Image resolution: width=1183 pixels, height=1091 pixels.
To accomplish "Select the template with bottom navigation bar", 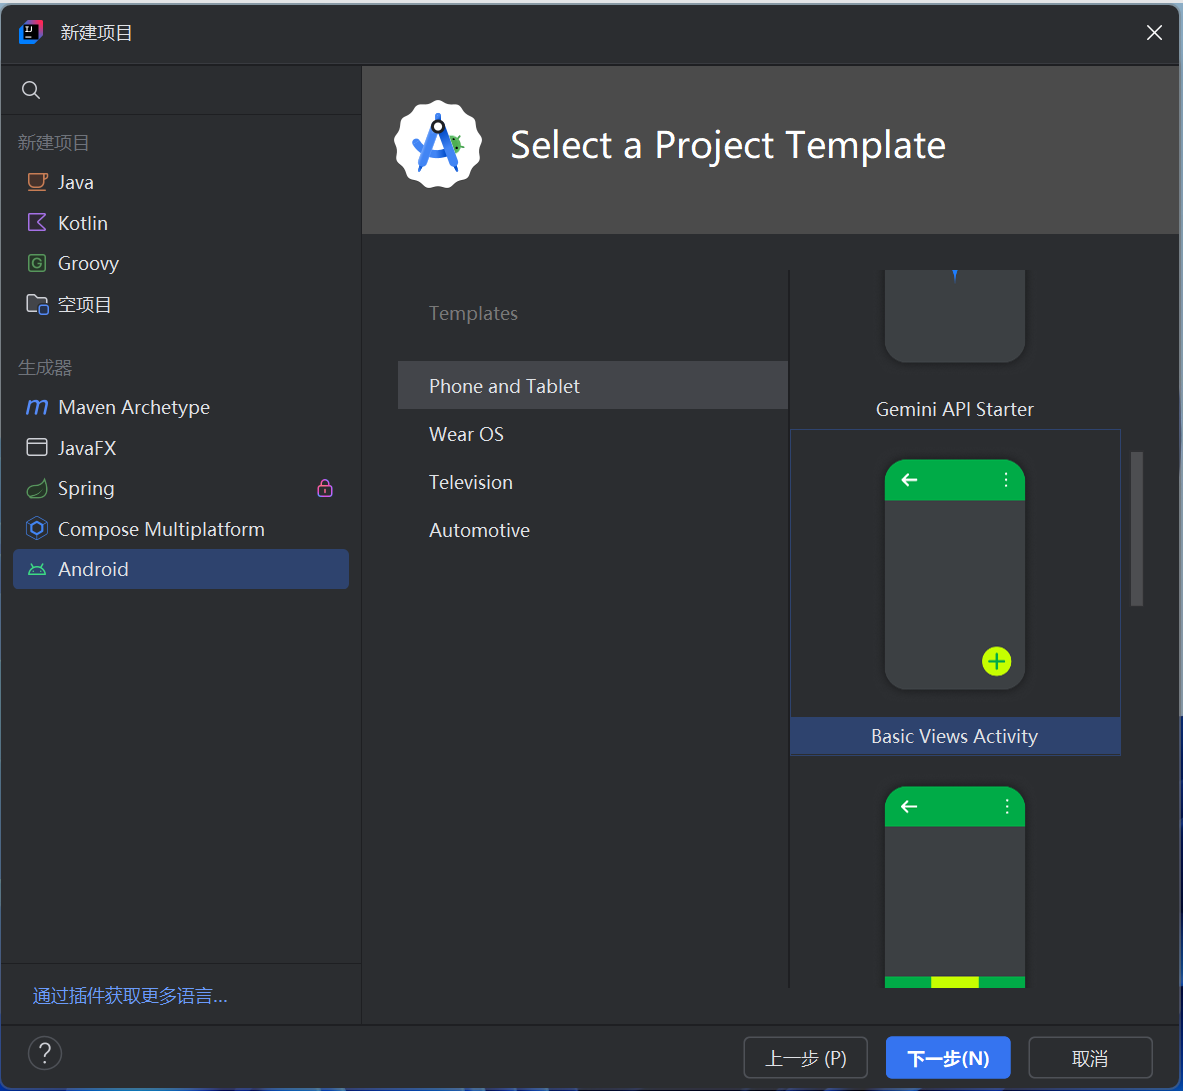I will [x=954, y=887].
